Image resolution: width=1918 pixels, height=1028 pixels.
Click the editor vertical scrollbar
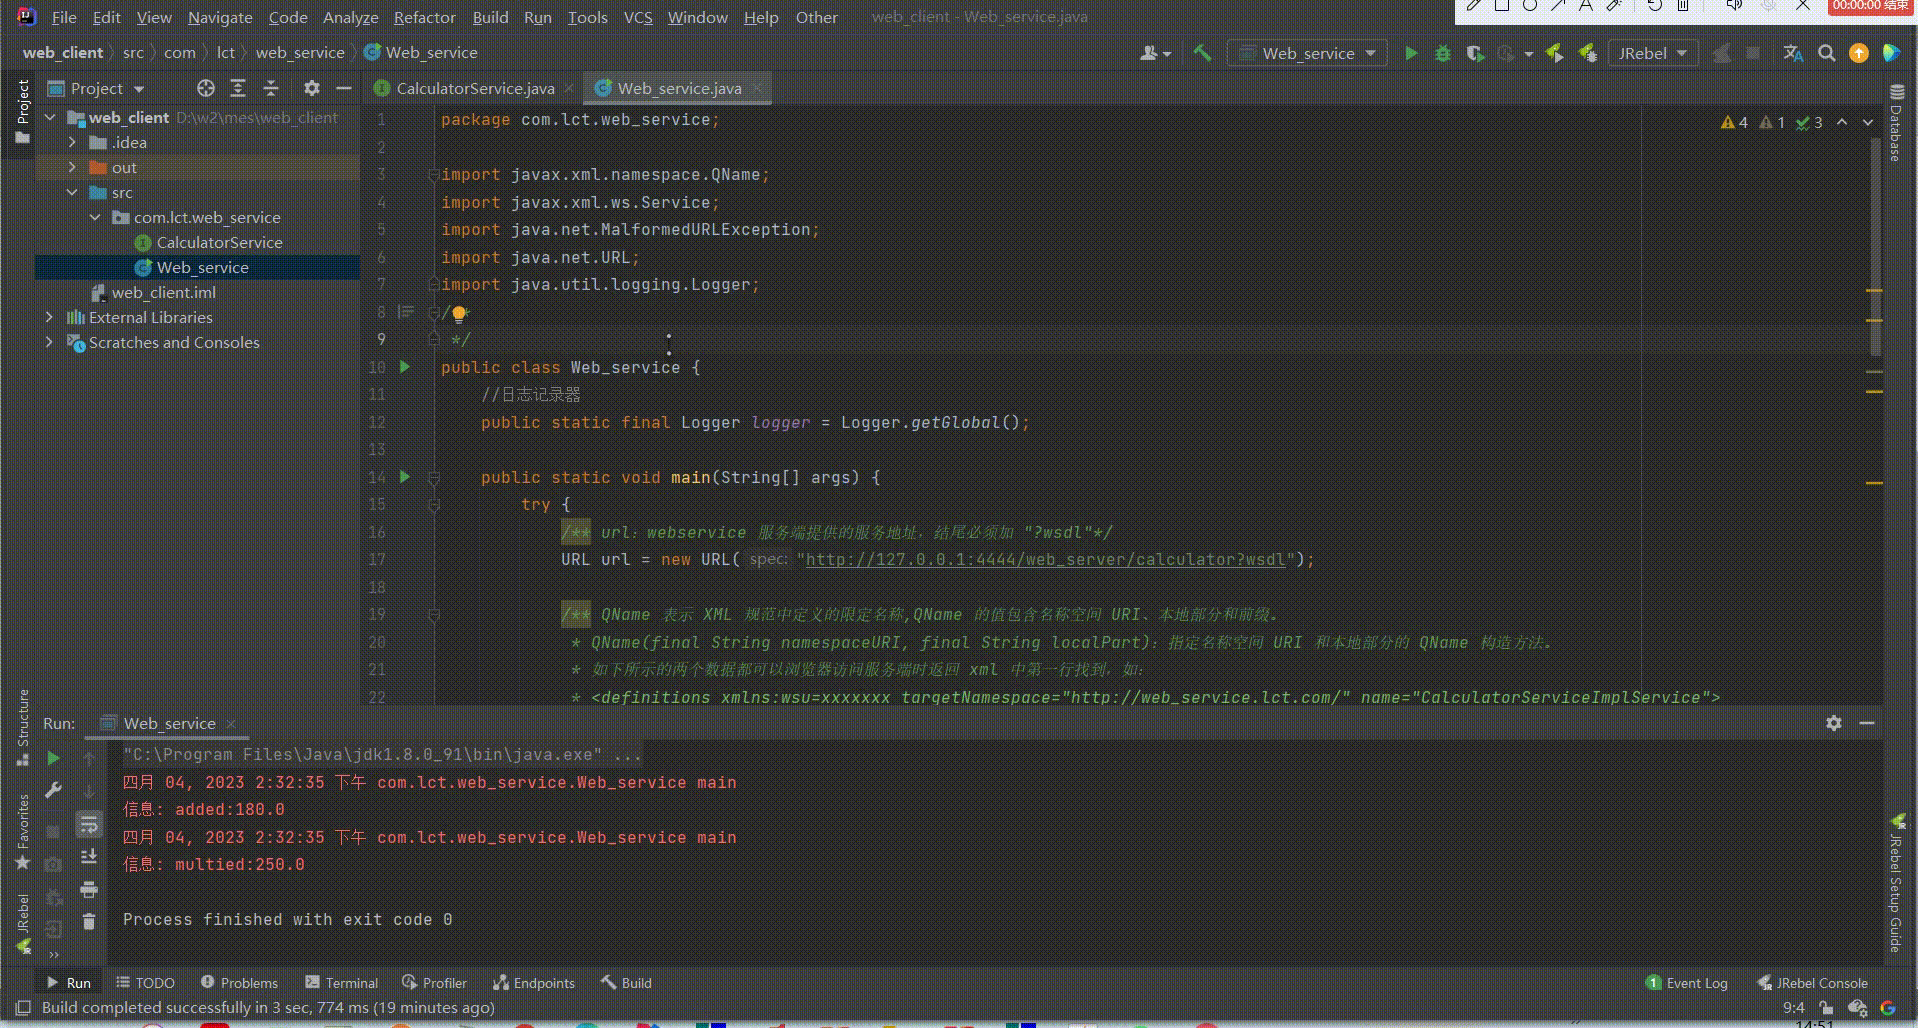coord(1875,246)
